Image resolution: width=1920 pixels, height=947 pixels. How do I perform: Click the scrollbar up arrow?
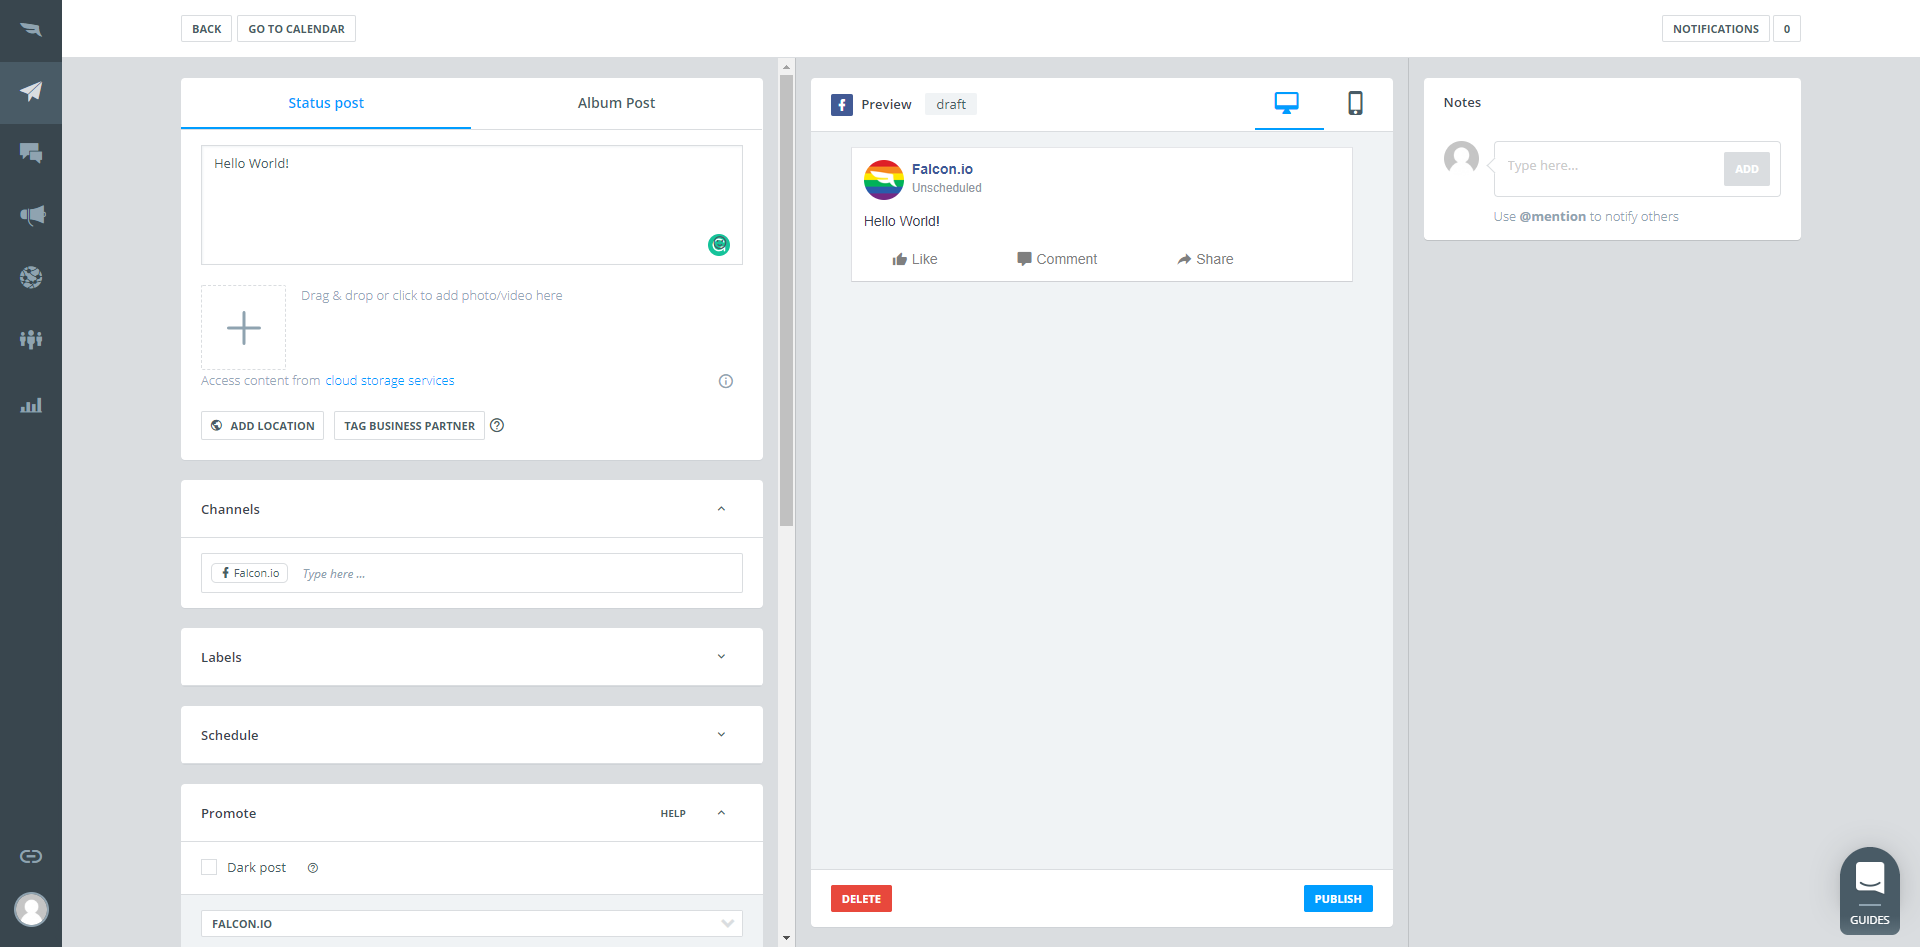[786, 67]
